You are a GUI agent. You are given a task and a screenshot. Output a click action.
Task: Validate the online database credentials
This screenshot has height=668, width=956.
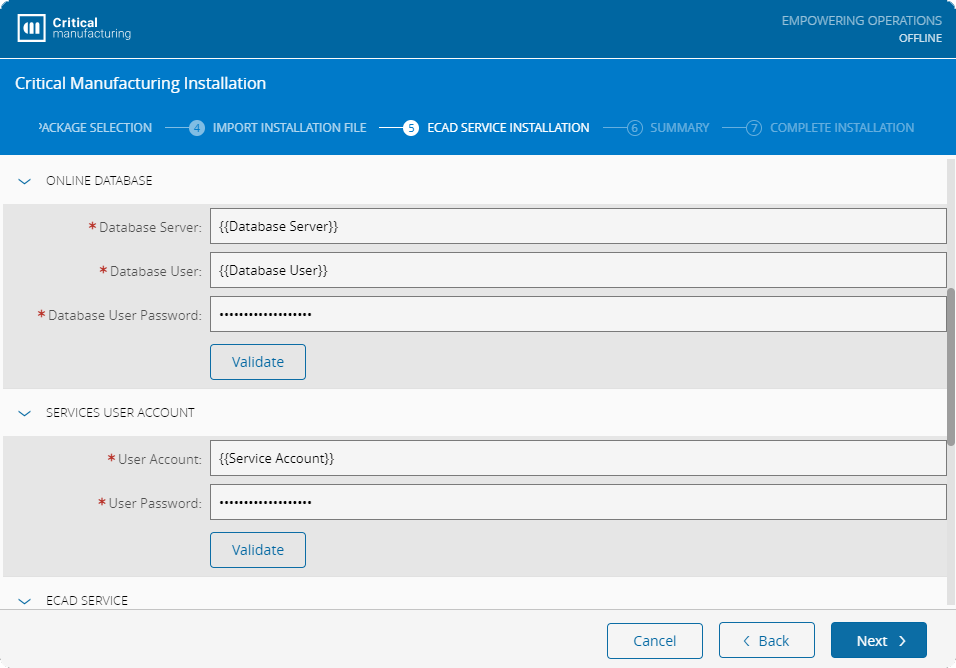[x=258, y=362]
